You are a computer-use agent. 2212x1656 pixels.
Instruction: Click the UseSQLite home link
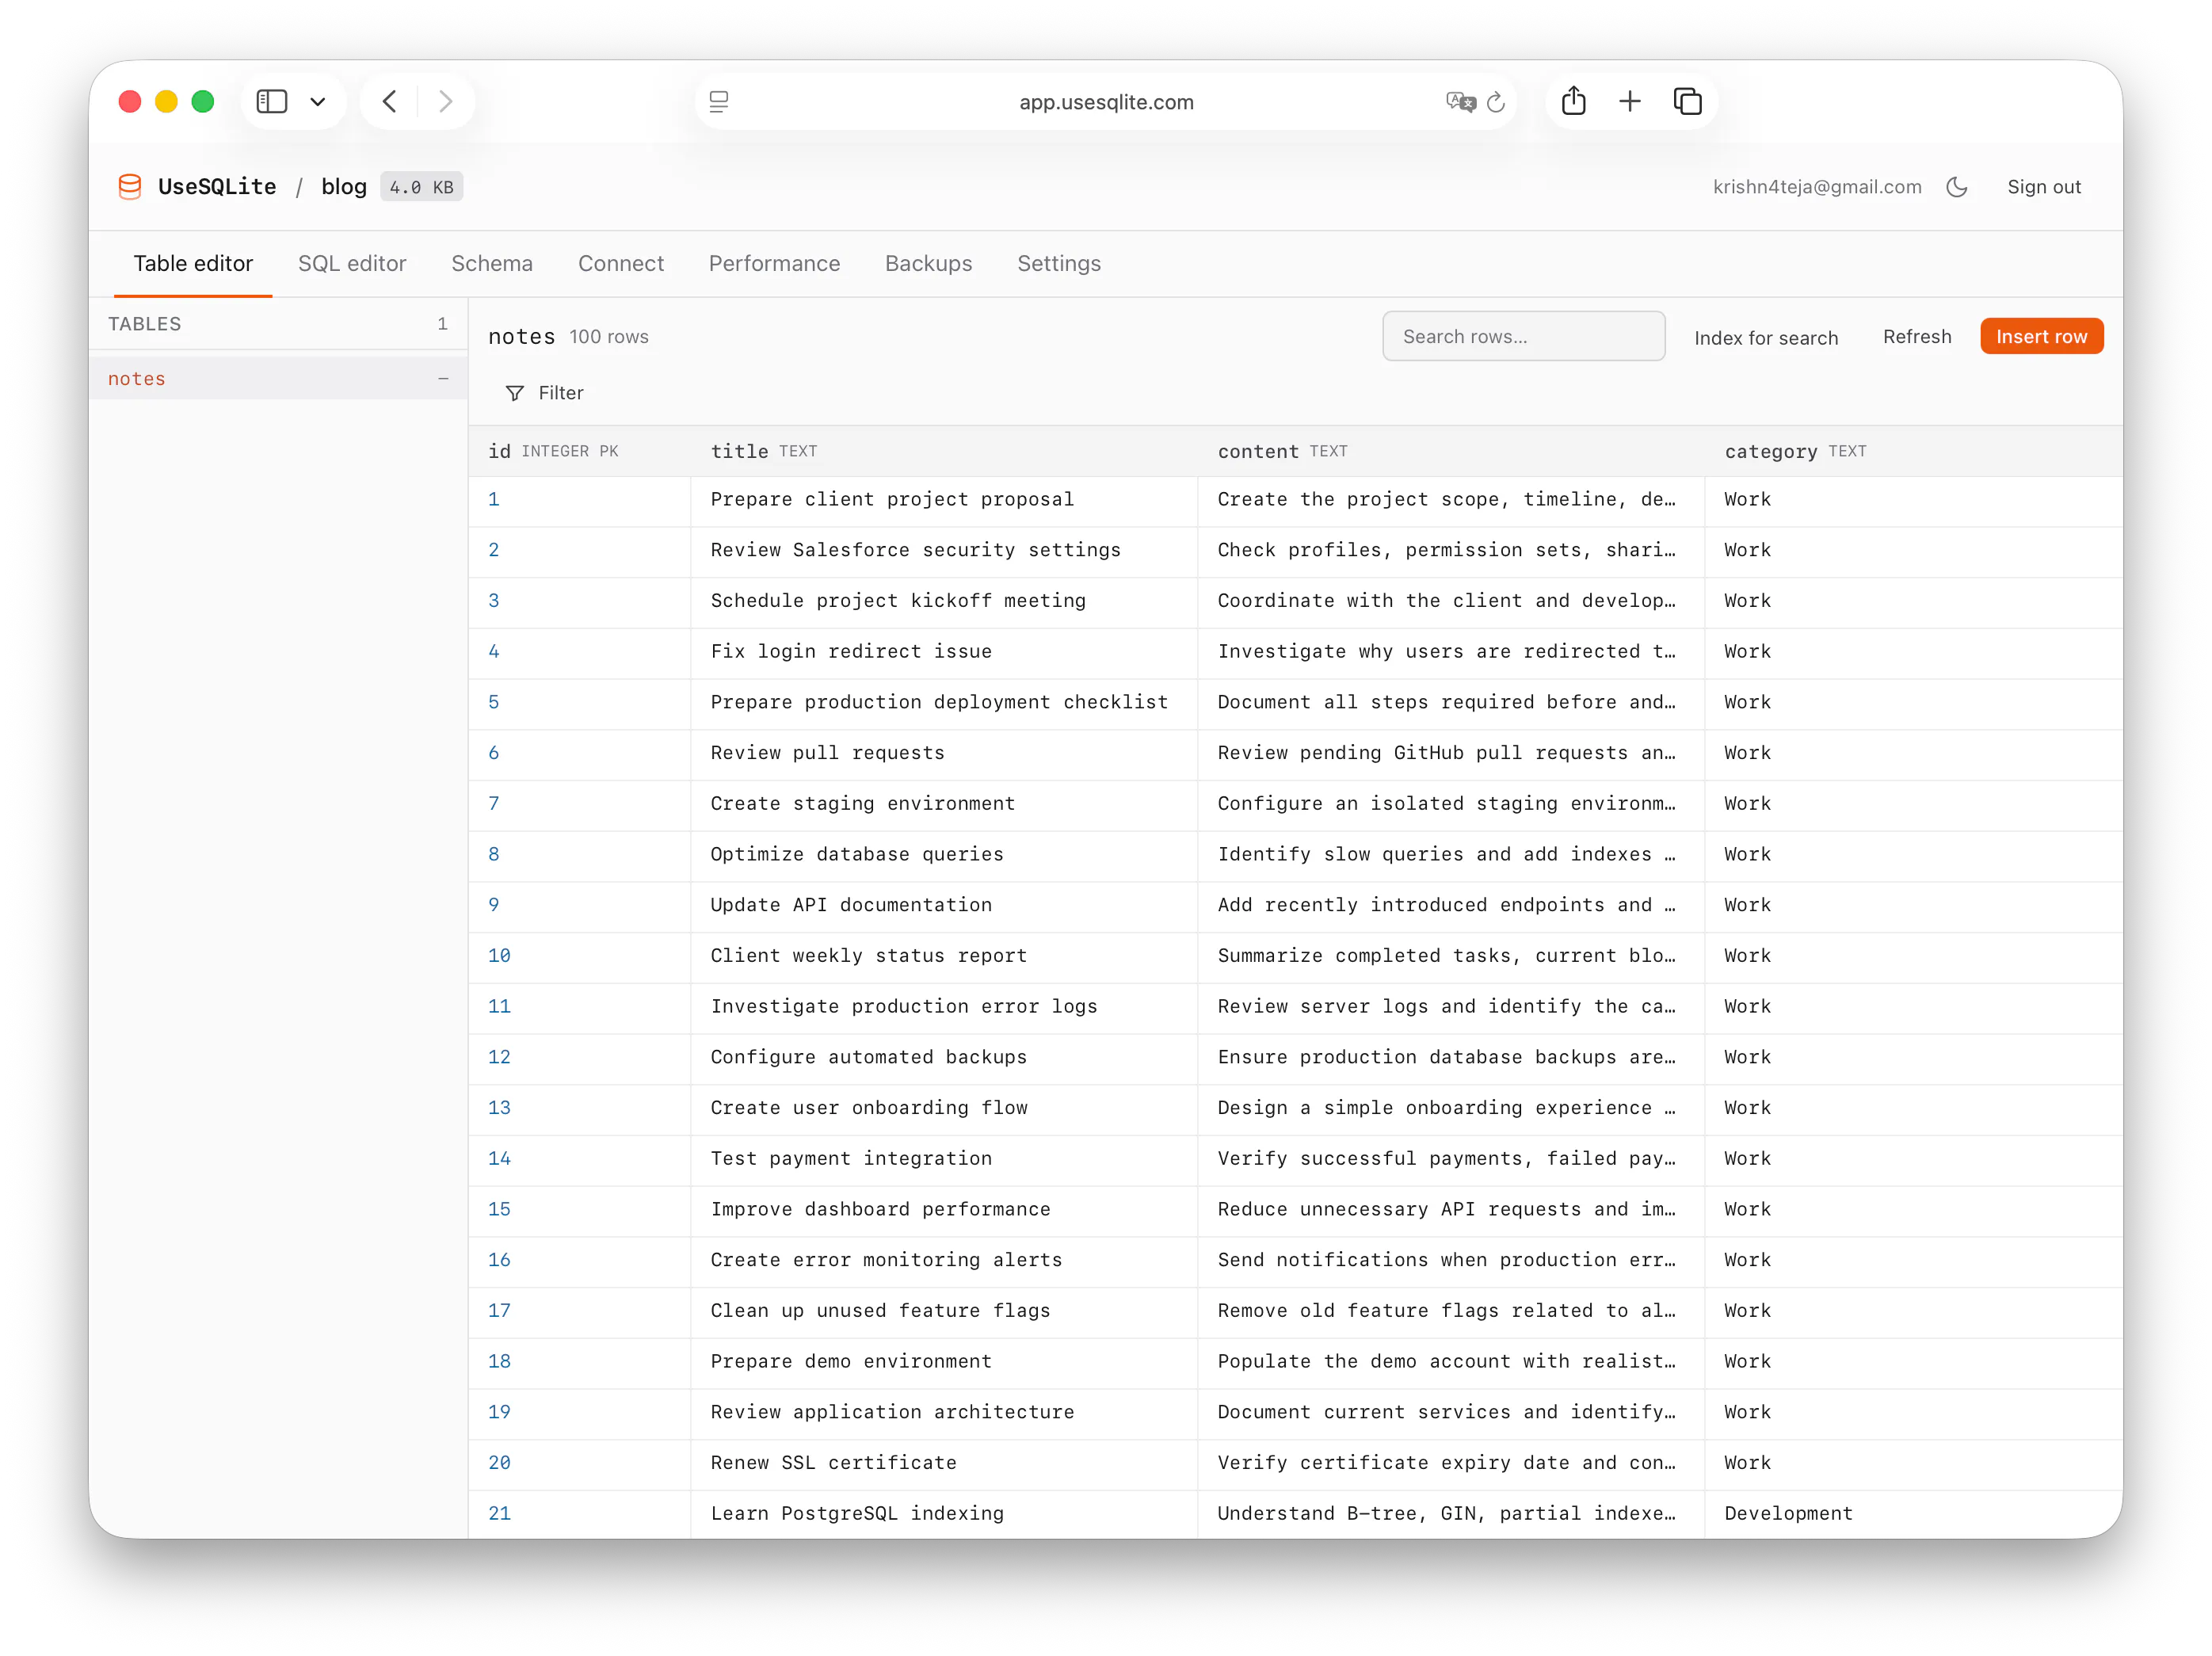tap(217, 187)
